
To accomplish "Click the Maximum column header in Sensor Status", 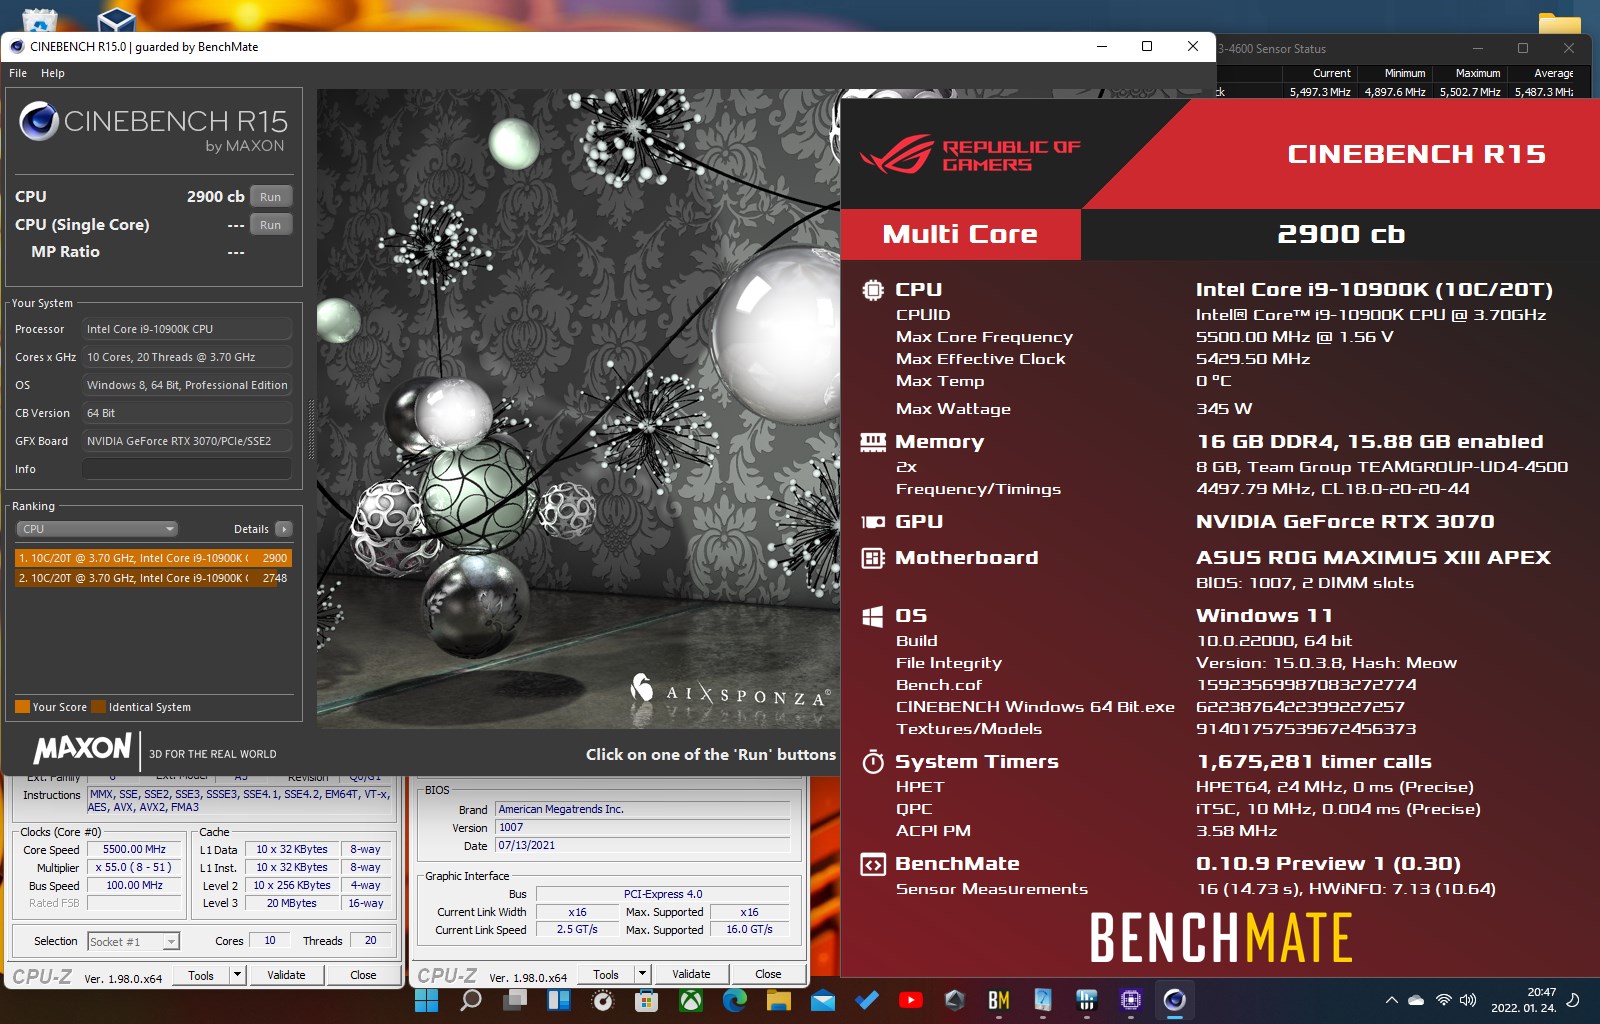I will (1477, 73).
